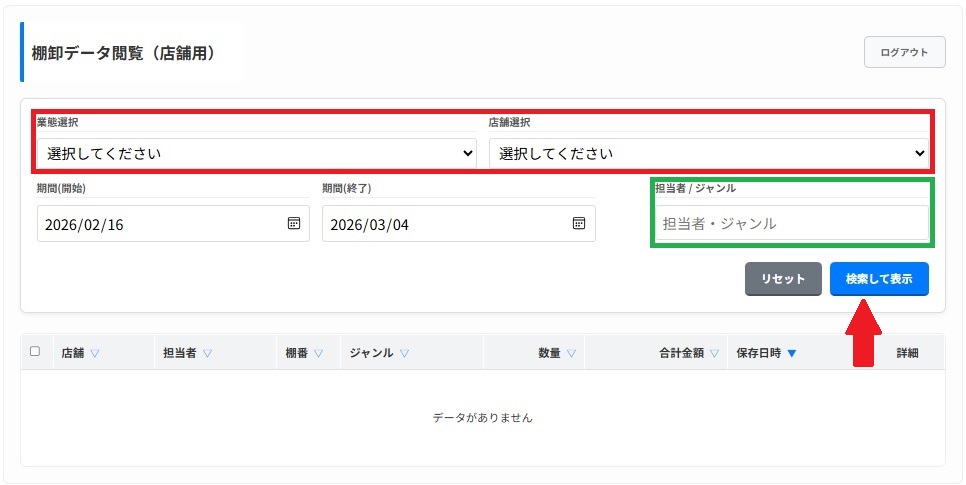Open the 業態選択 dropdown
Viewport: 966px width, 485px height.
257,153
